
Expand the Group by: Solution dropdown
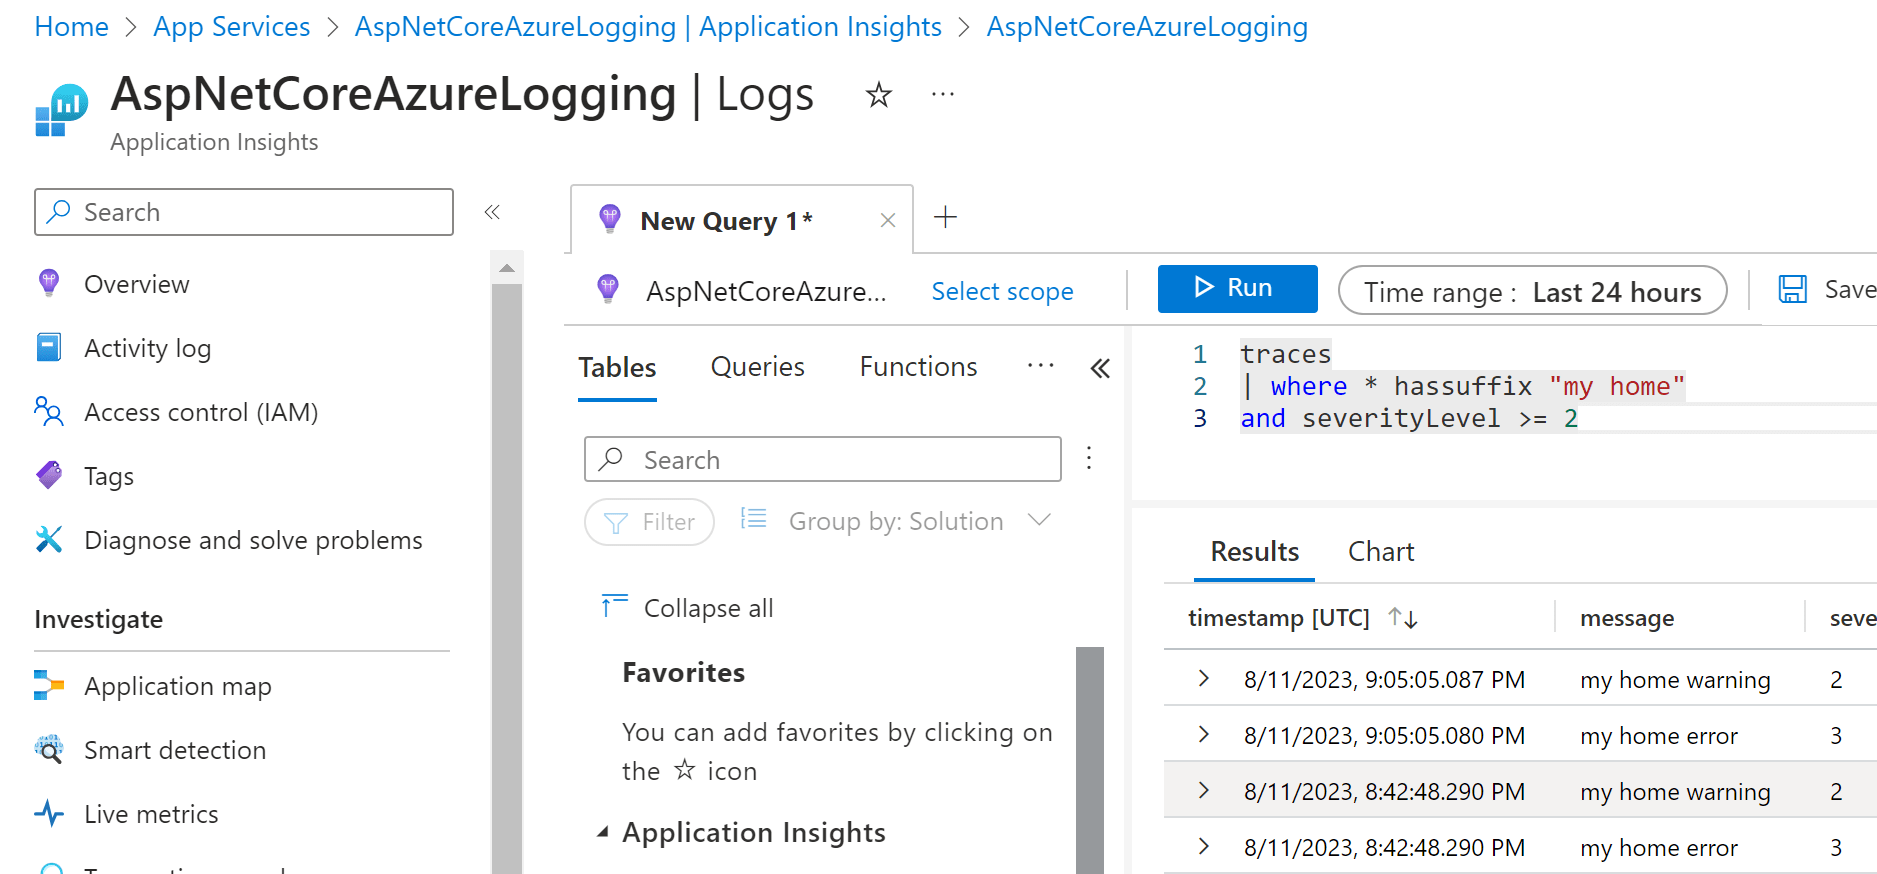pos(1039,520)
